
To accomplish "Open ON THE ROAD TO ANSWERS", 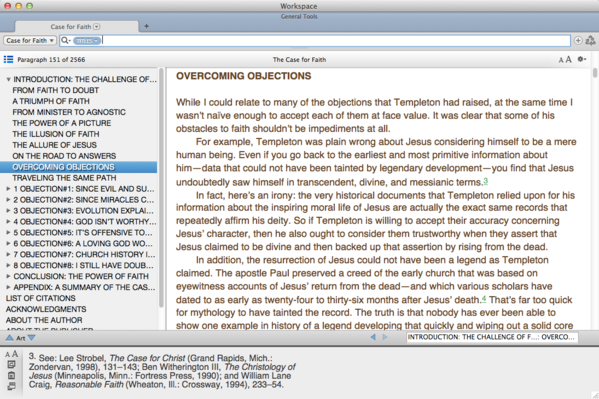I will (x=64, y=156).
